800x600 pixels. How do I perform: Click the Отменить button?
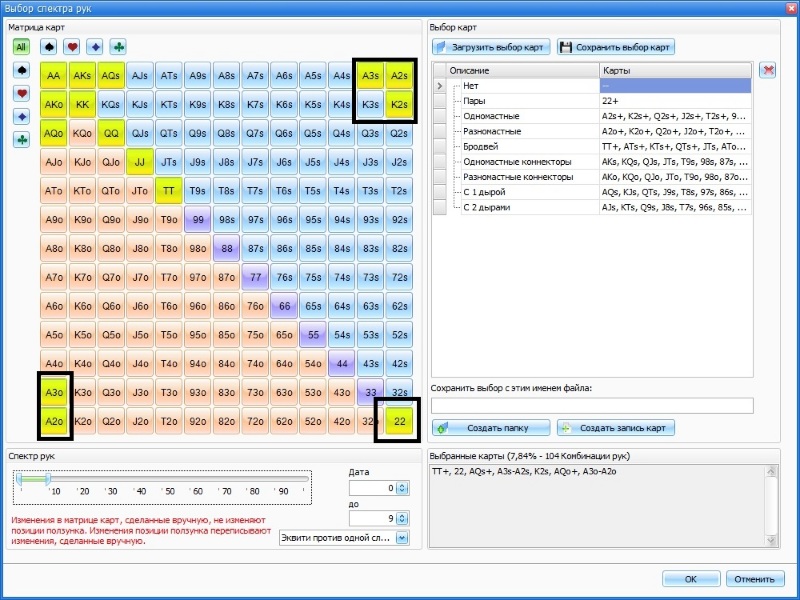[x=755, y=579]
